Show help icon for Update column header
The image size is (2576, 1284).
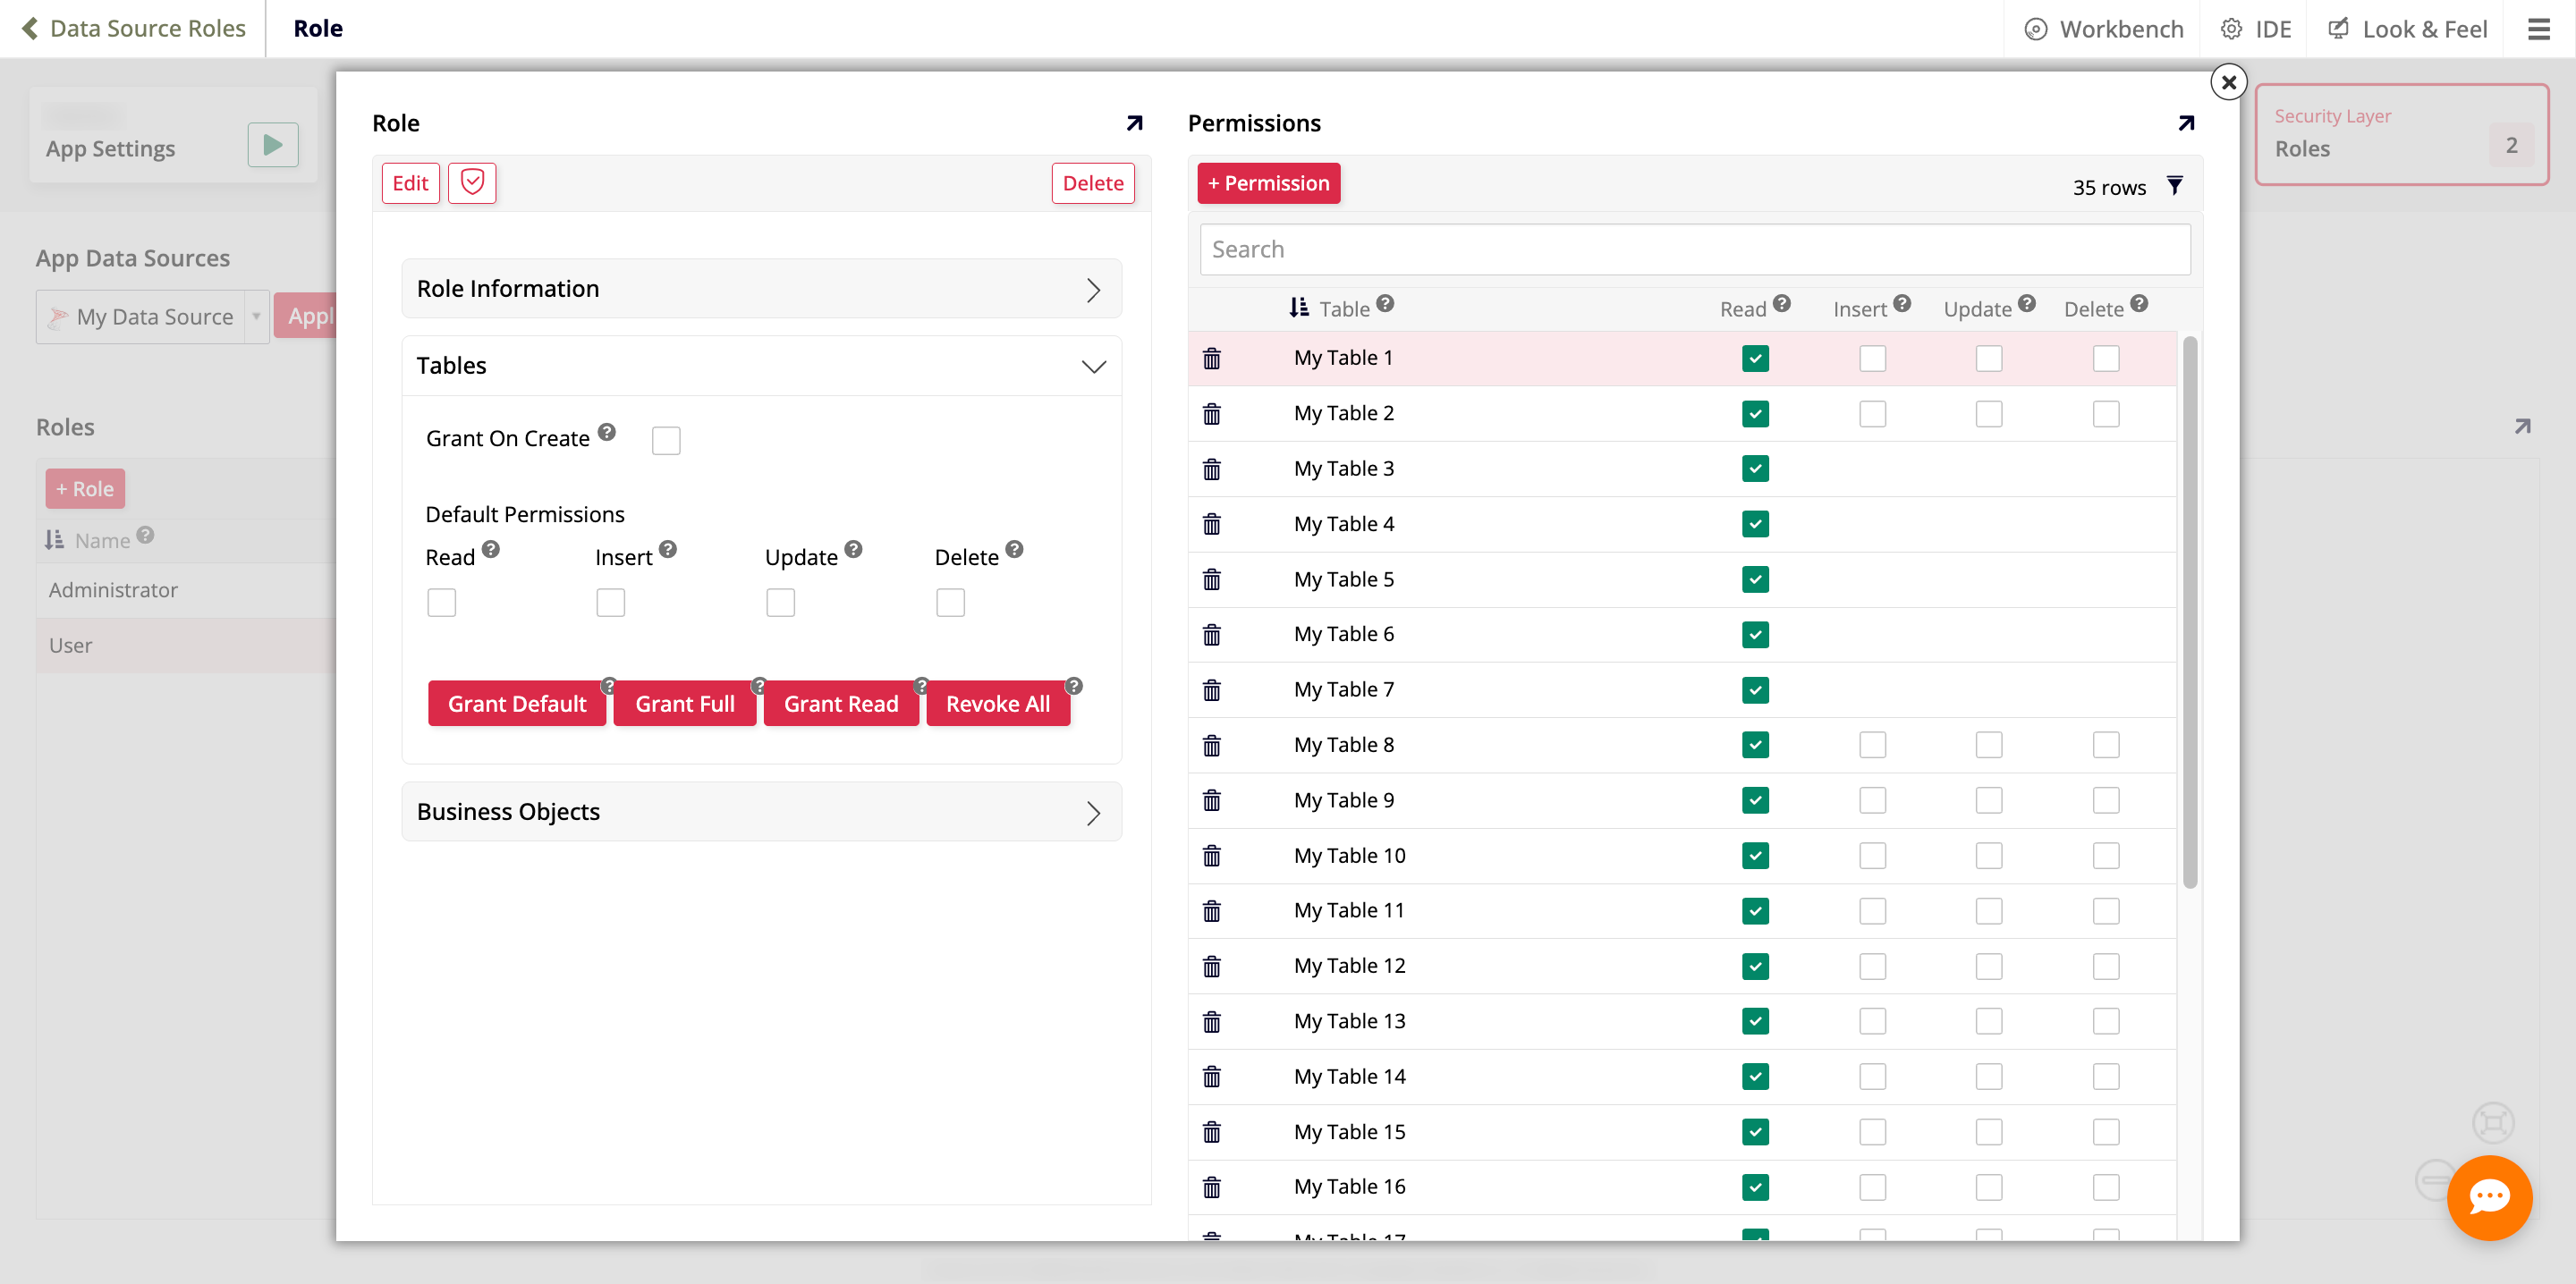[2027, 303]
